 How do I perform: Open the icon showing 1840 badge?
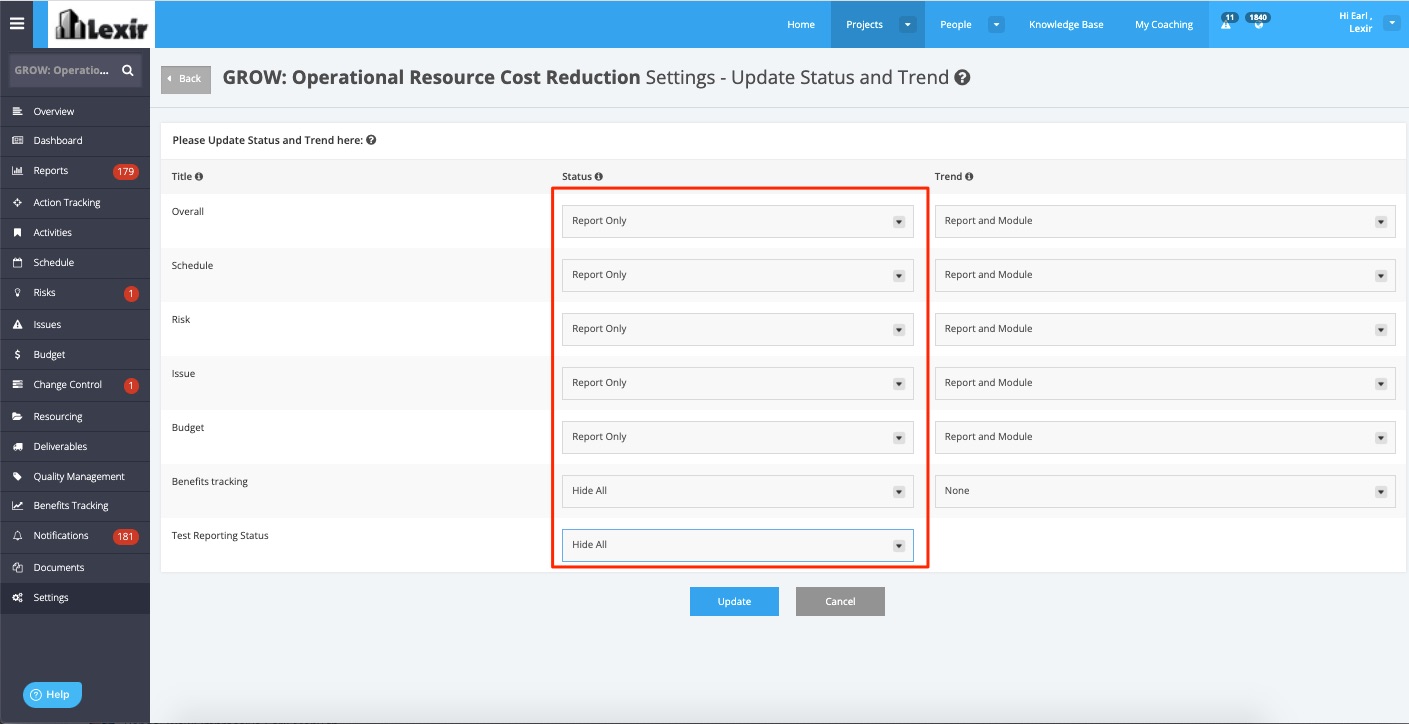tap(1258, 23)
